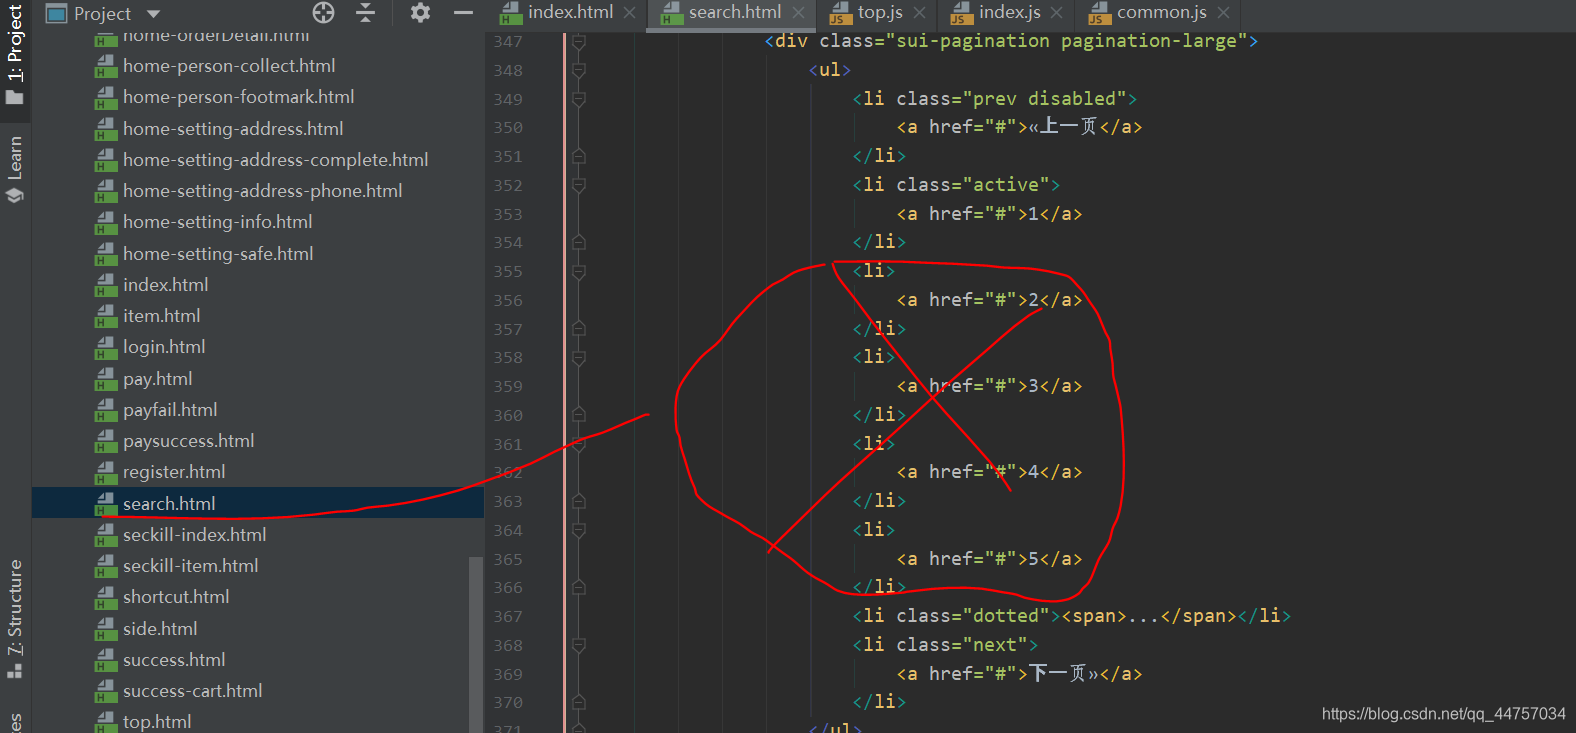Screen dimensions: 1576x733
Task: Select side.html in project tree
Action: tap(160, 629)
